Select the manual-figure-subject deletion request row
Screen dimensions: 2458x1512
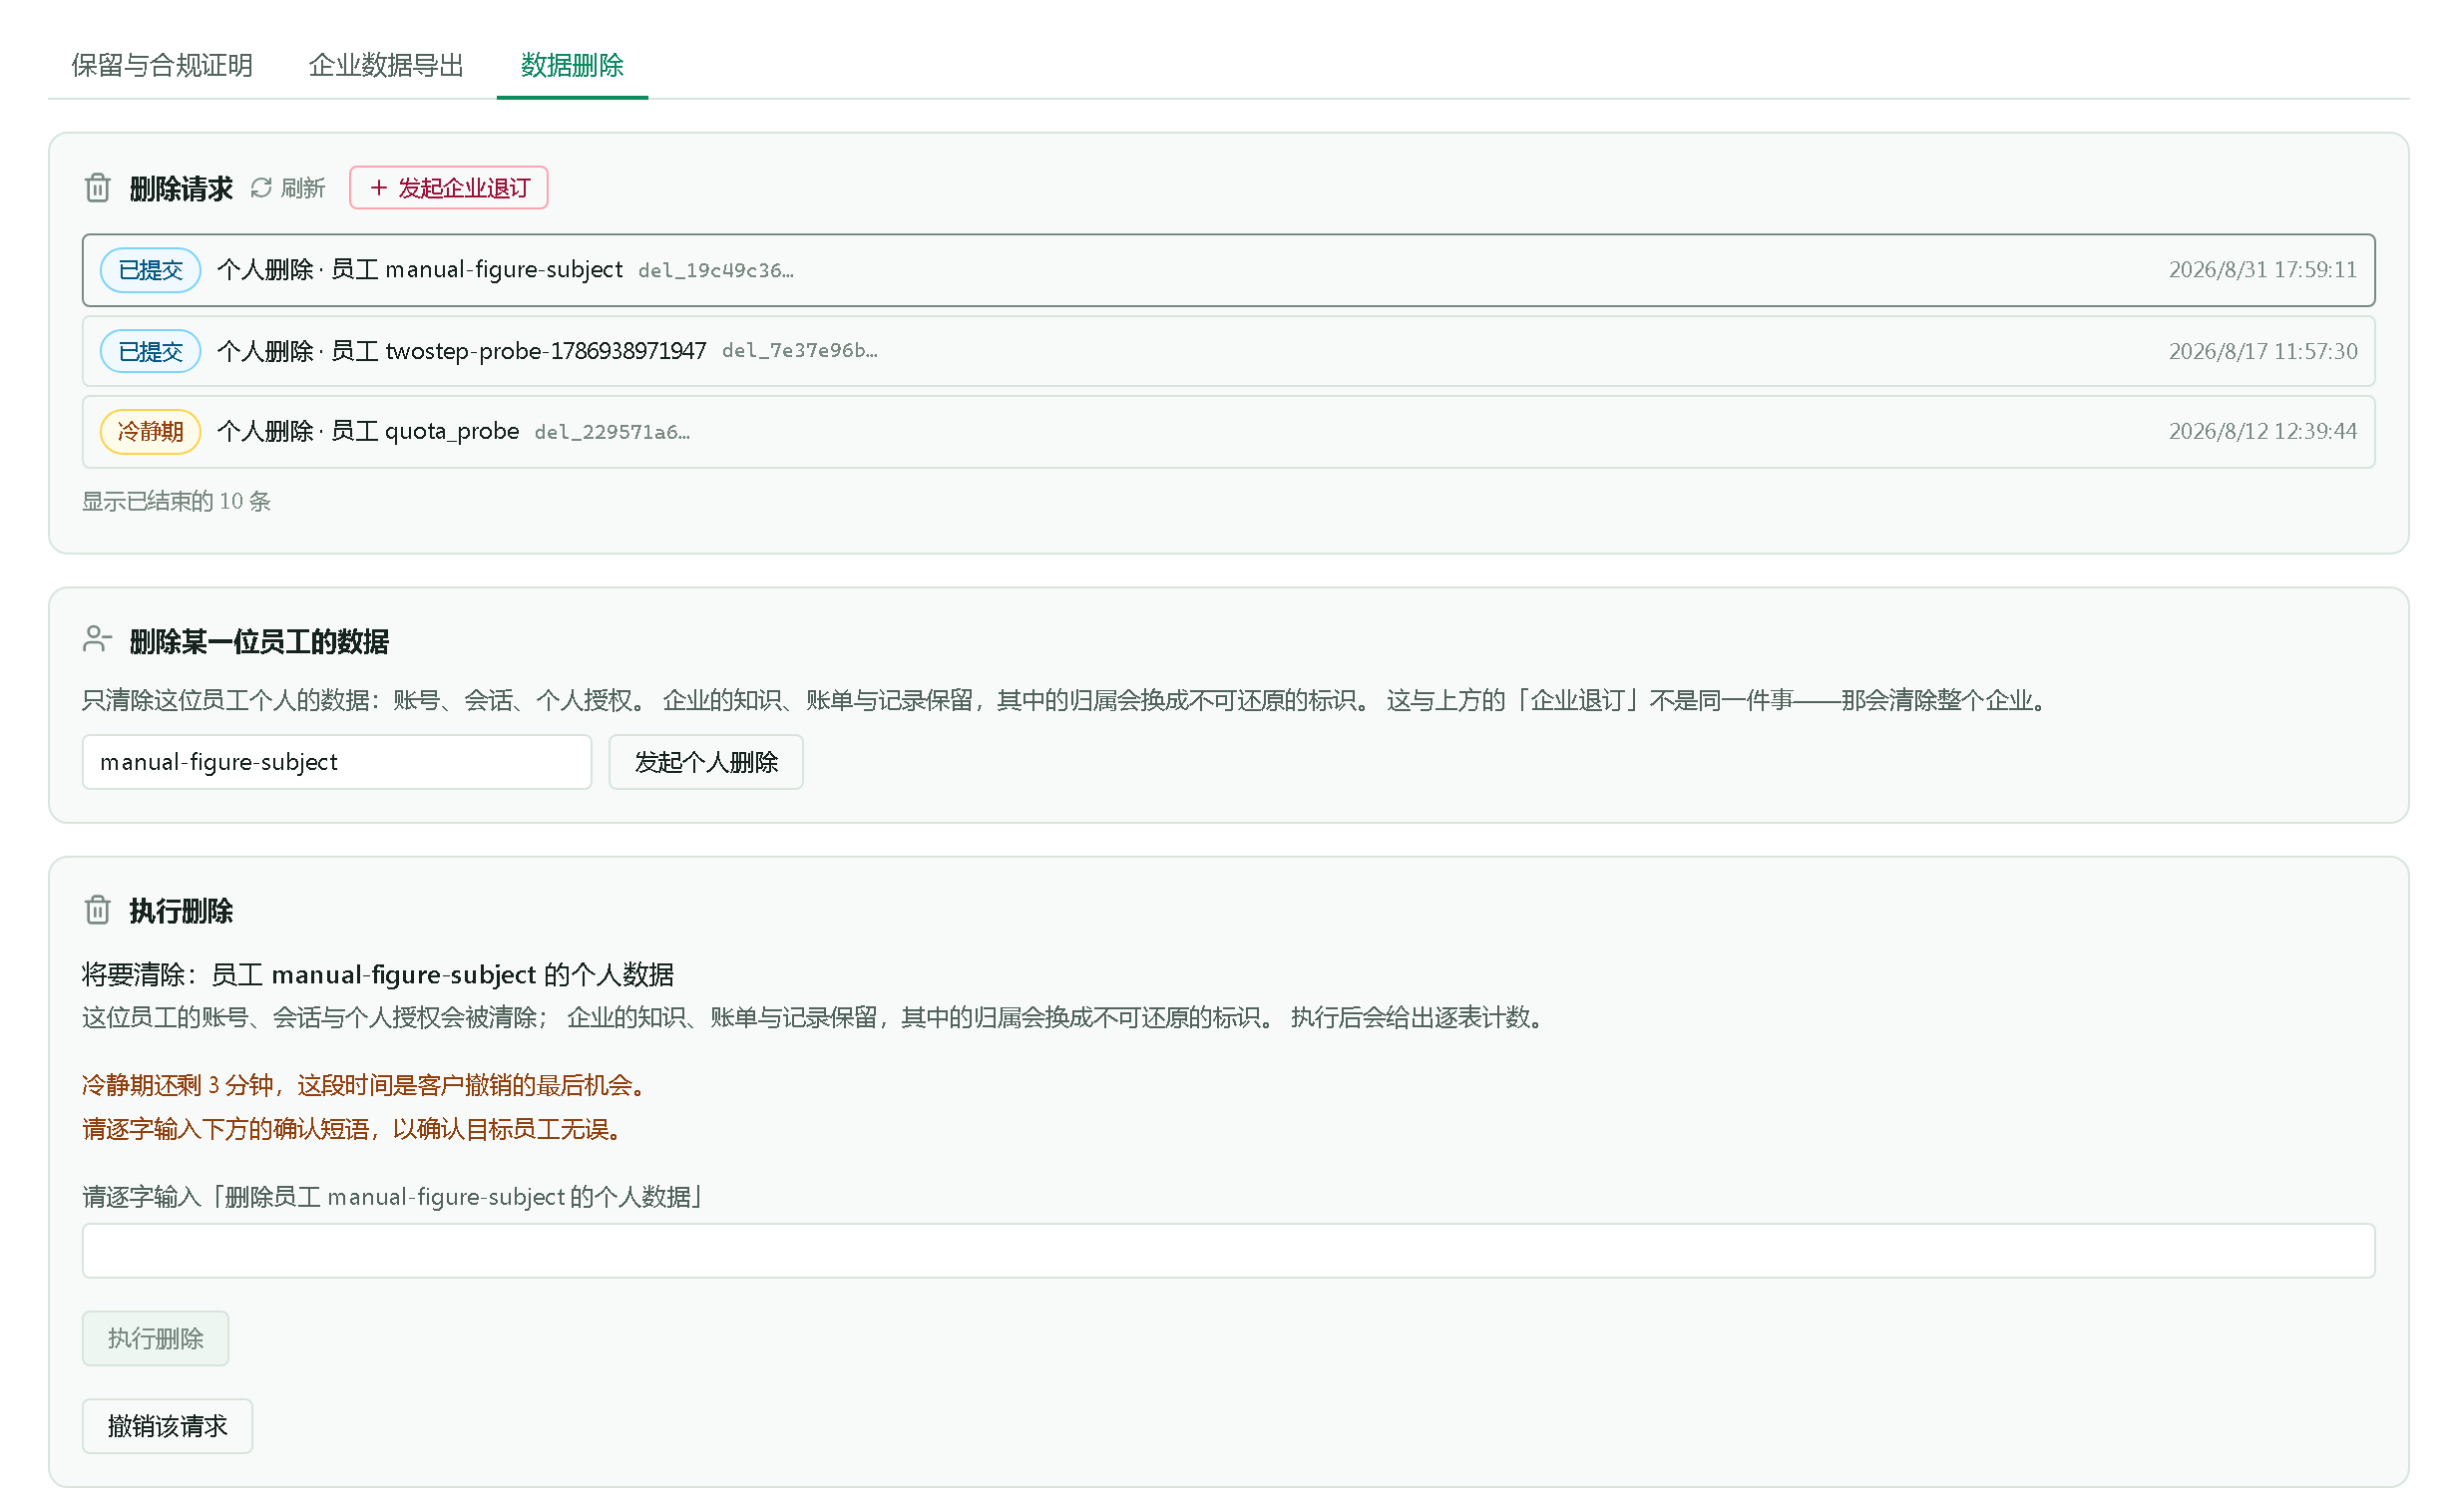[1228, 270]
